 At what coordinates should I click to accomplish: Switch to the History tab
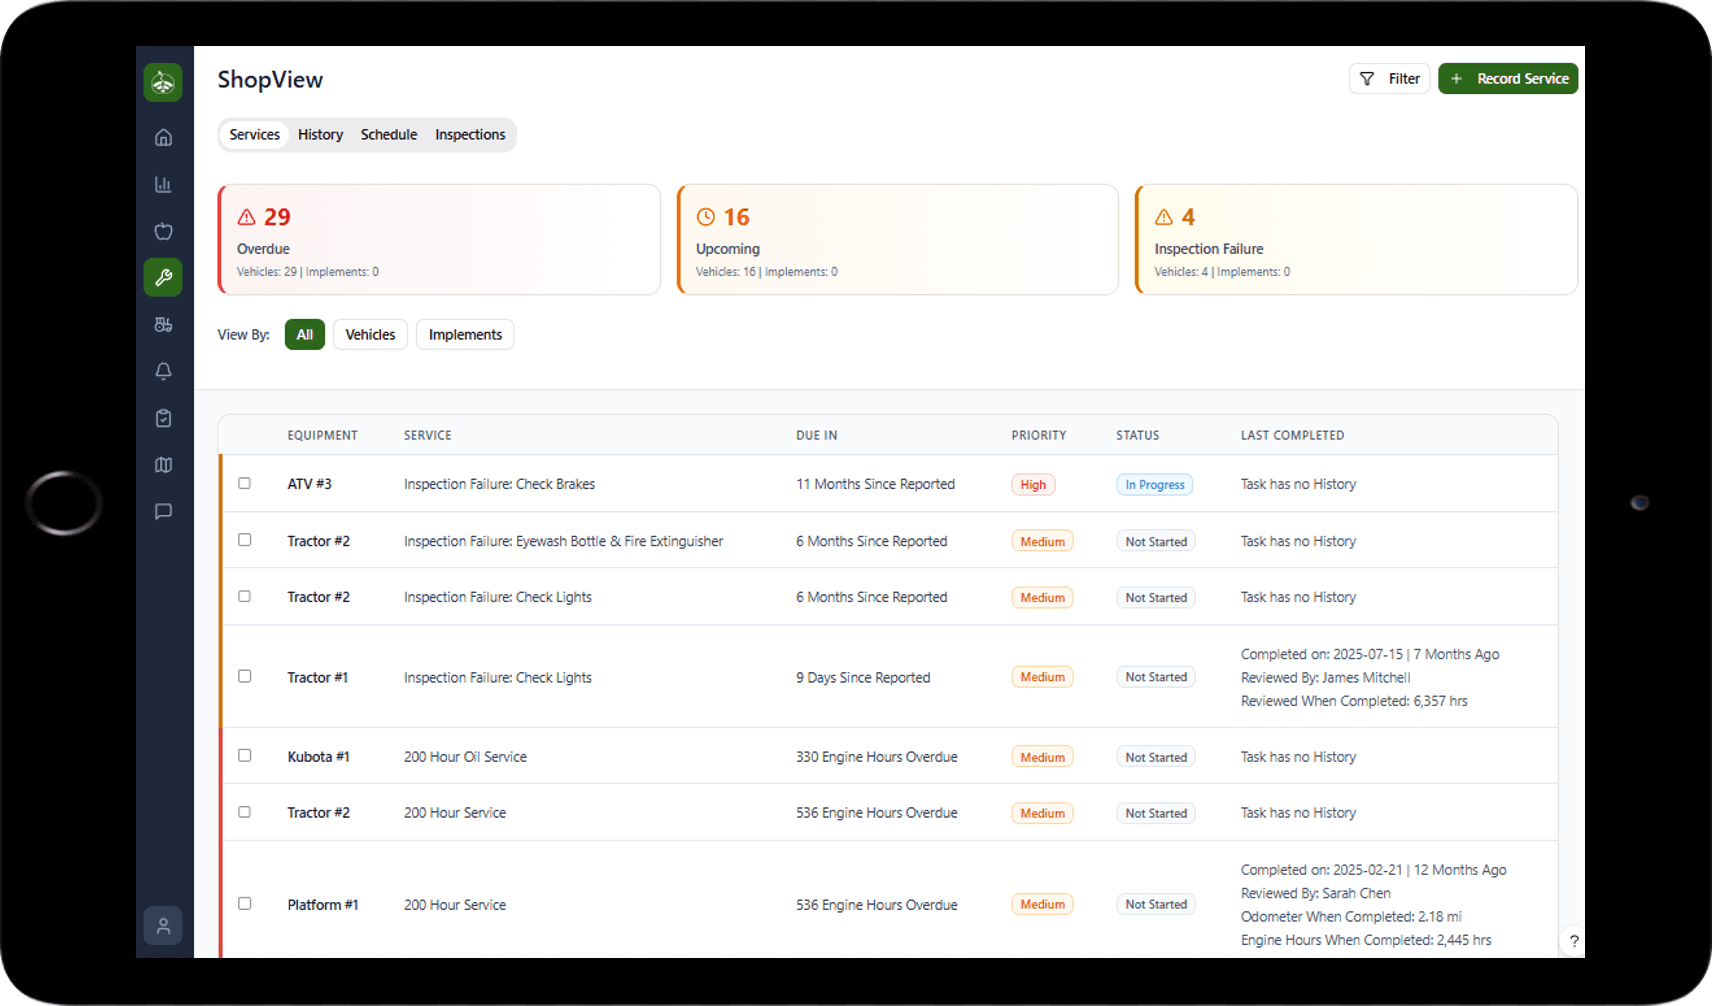[x=320, y=134]
